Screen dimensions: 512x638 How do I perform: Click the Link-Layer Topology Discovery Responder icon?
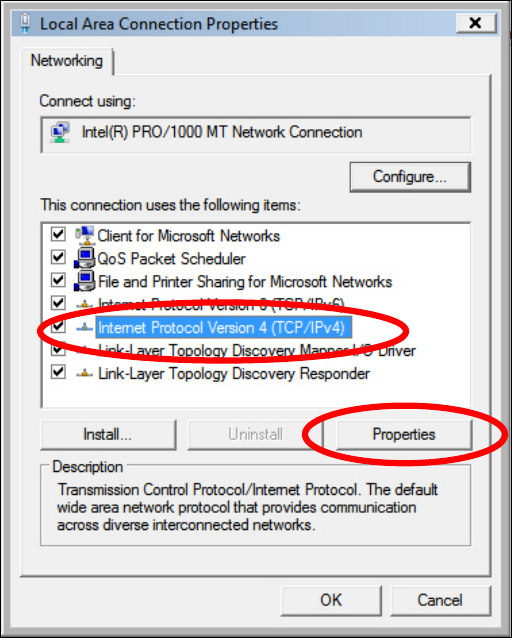tap(85, 373)
